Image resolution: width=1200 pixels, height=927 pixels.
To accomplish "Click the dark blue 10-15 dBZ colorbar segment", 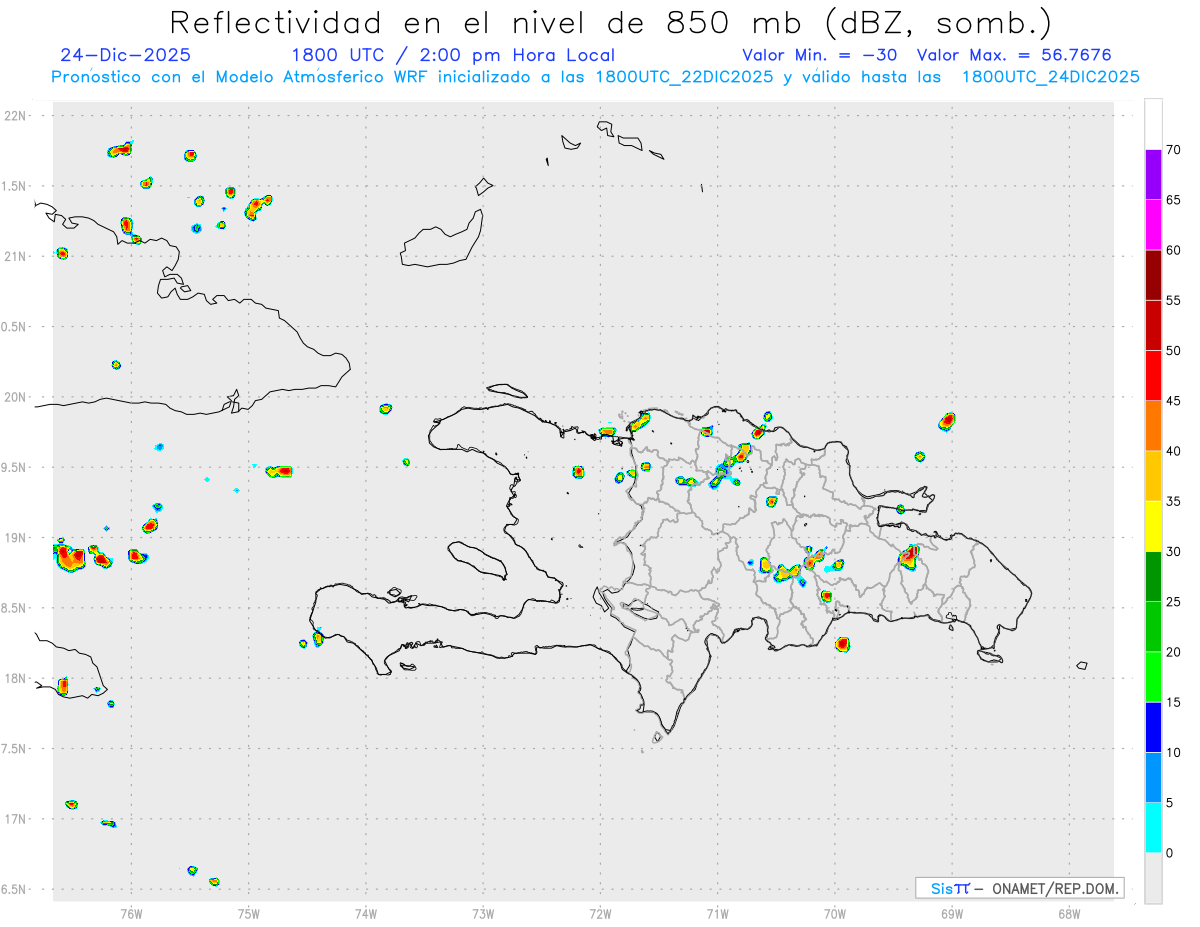I will click(1153, 727).
